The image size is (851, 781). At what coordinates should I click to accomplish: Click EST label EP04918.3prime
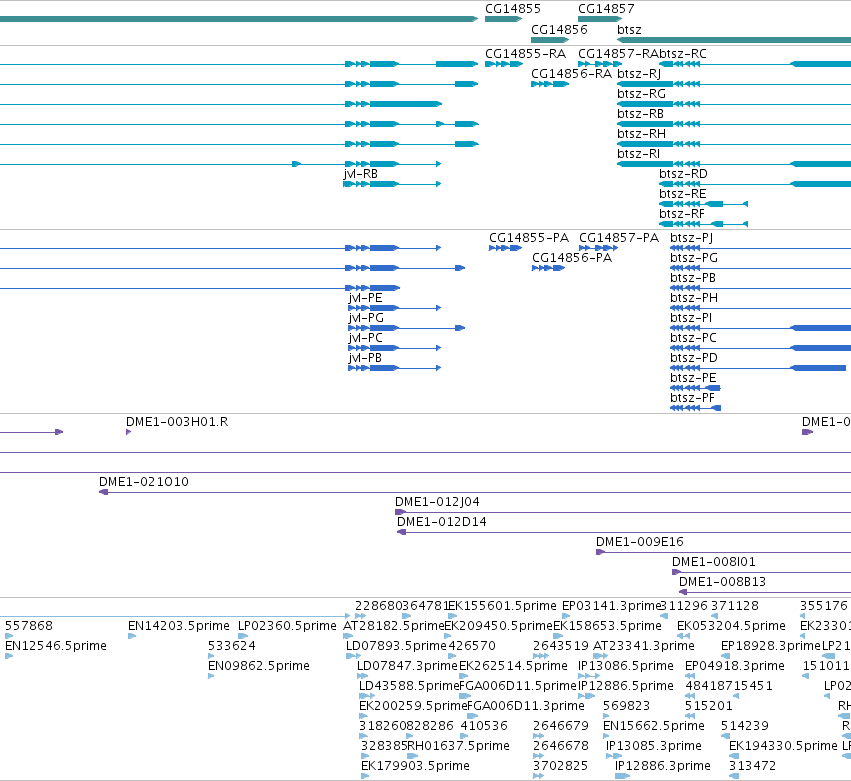tap(735, 666)
